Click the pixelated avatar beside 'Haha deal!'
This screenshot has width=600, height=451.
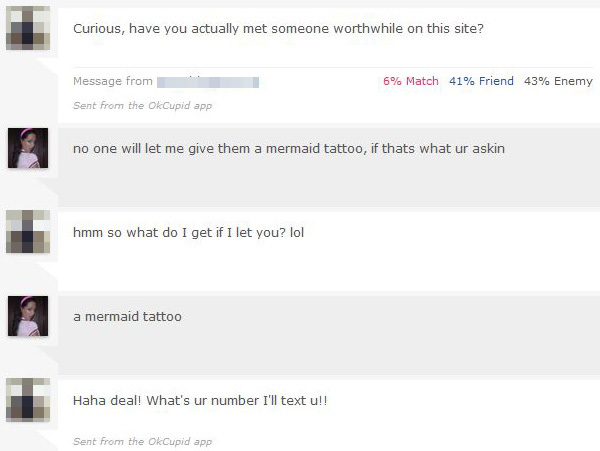(27, 400)
